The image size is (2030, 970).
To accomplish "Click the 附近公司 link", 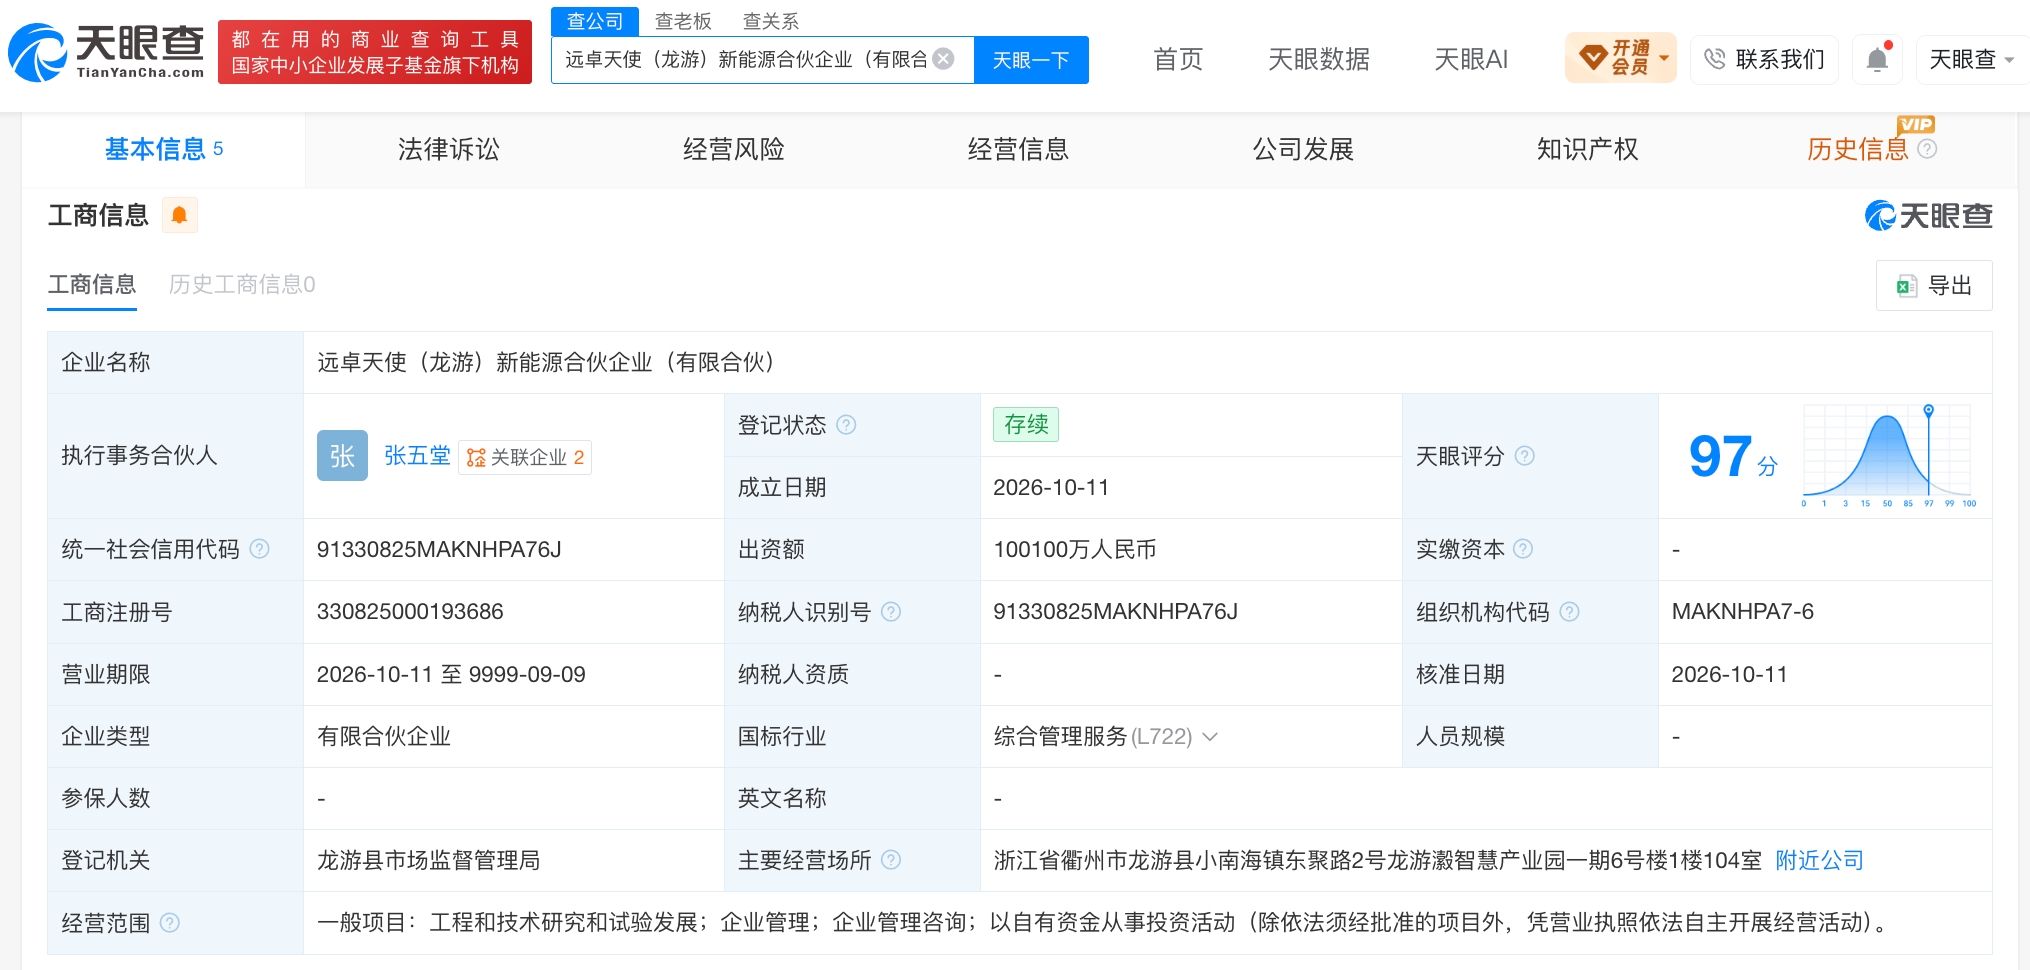I will [1819, 860].
